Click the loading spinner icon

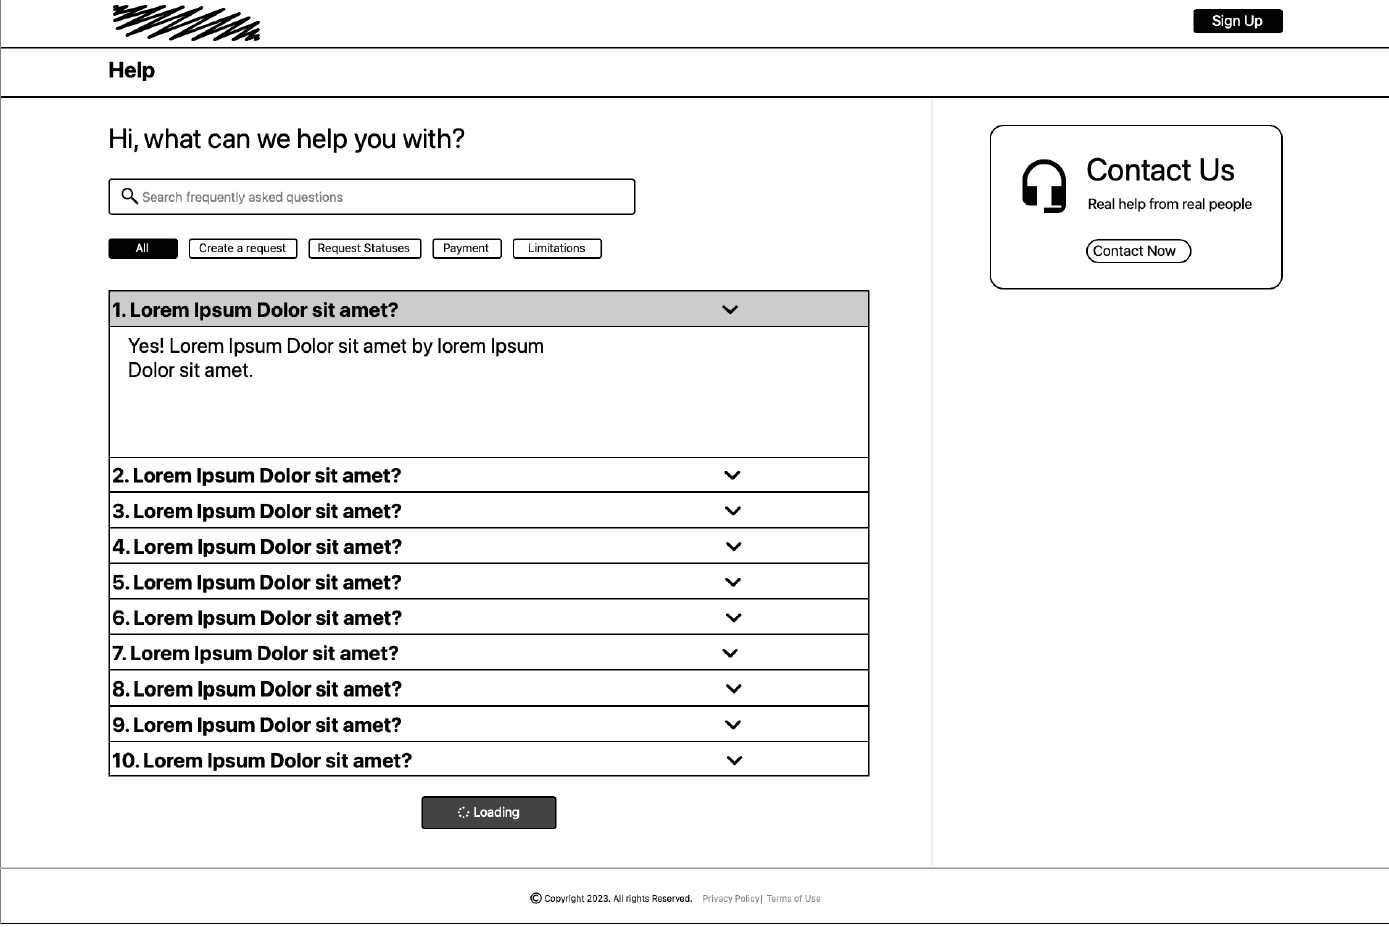pyautogui.click(x=463, y=813)
